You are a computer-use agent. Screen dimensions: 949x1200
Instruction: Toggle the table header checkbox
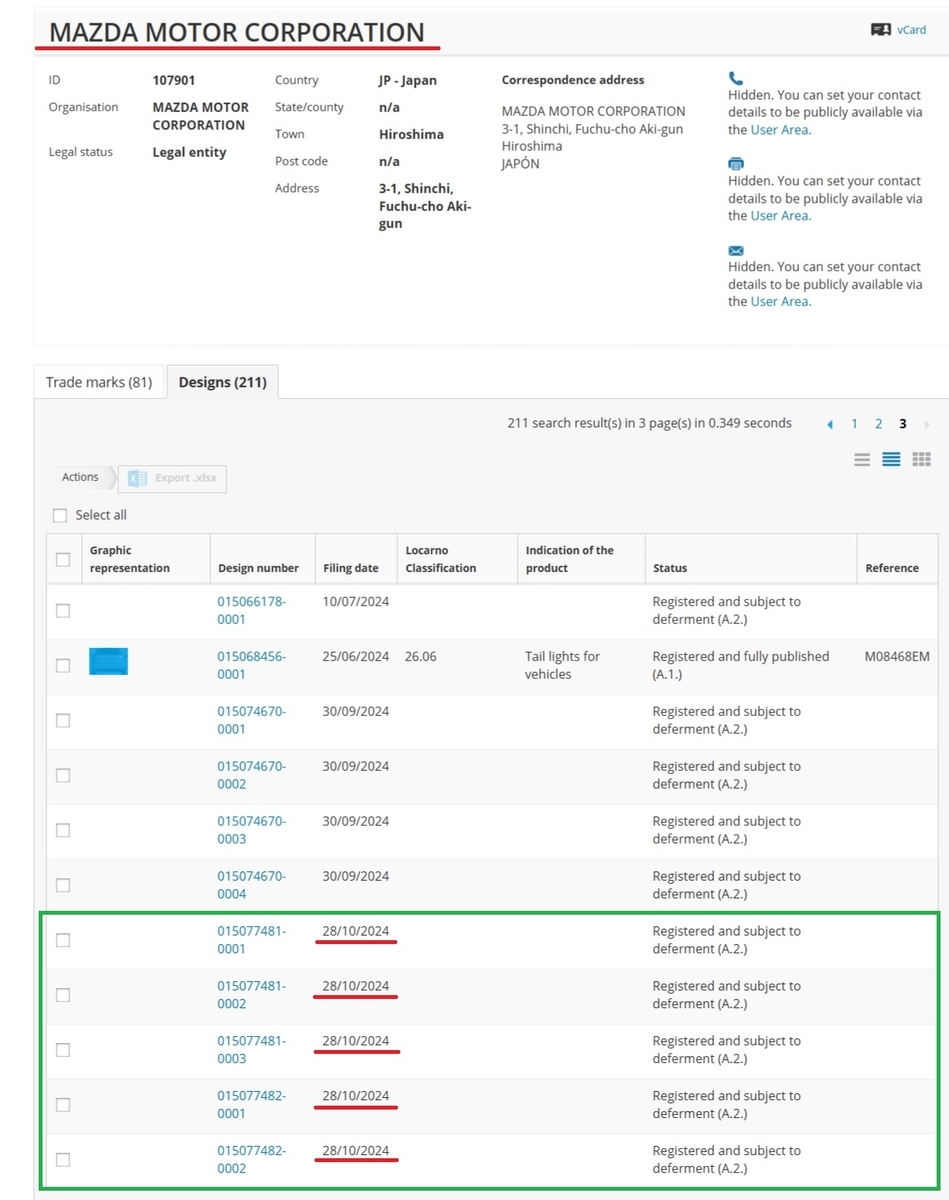point(63,559)
